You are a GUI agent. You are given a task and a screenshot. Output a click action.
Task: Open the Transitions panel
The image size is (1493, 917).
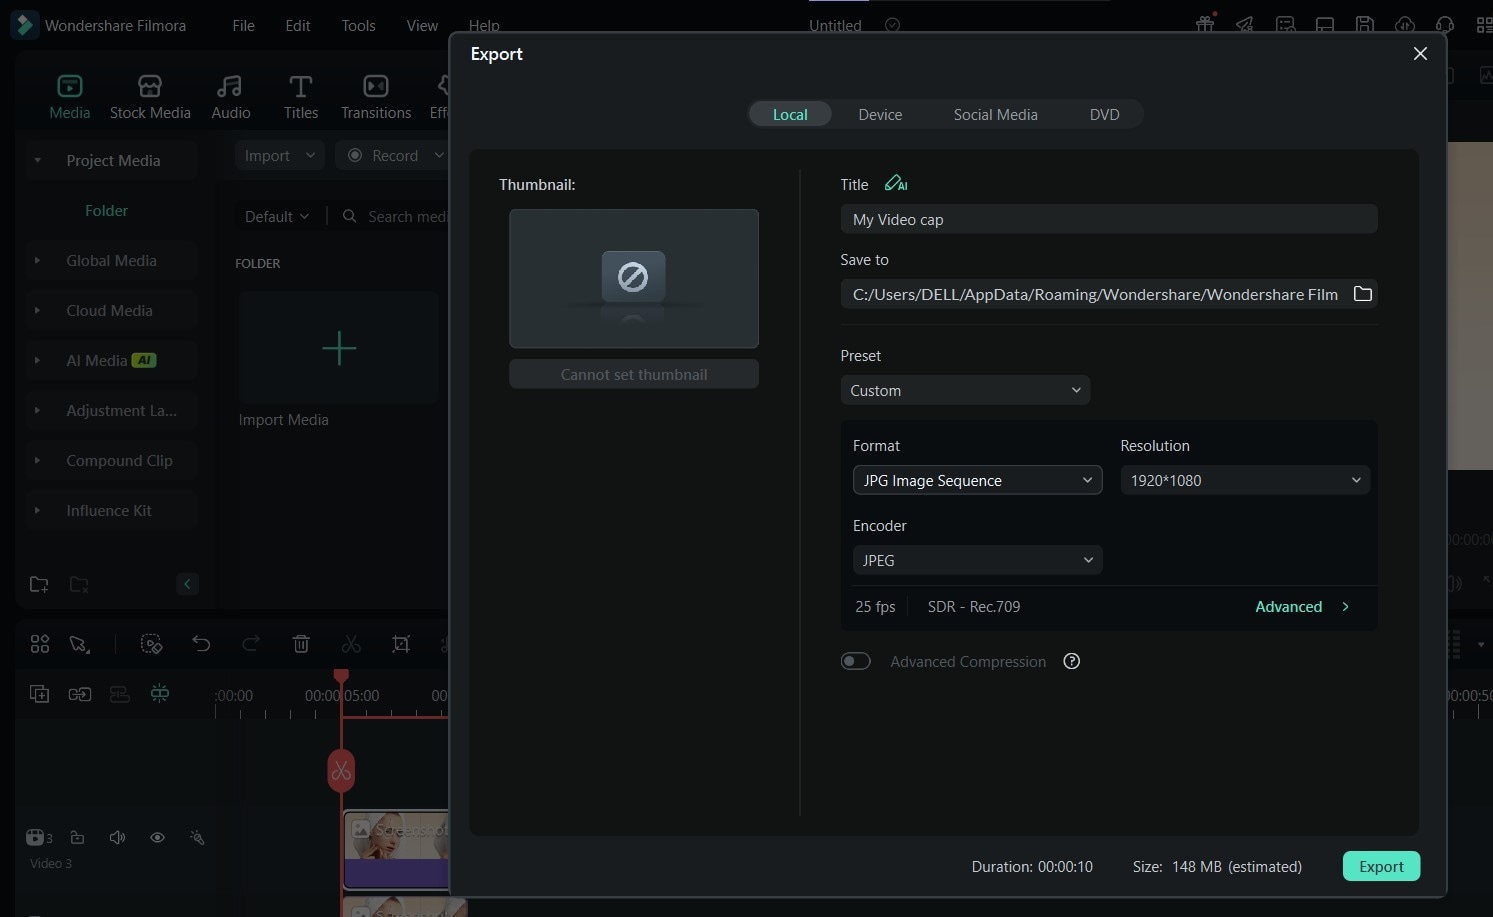coord(376,97)
